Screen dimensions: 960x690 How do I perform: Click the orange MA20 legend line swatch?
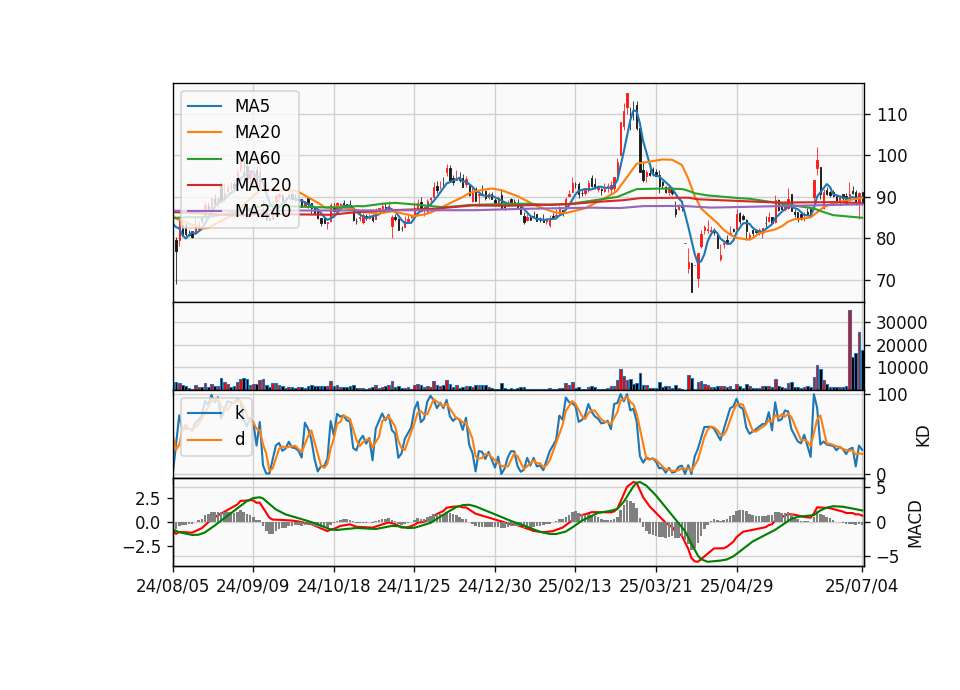pyautogui.click(x=204, y=132)
